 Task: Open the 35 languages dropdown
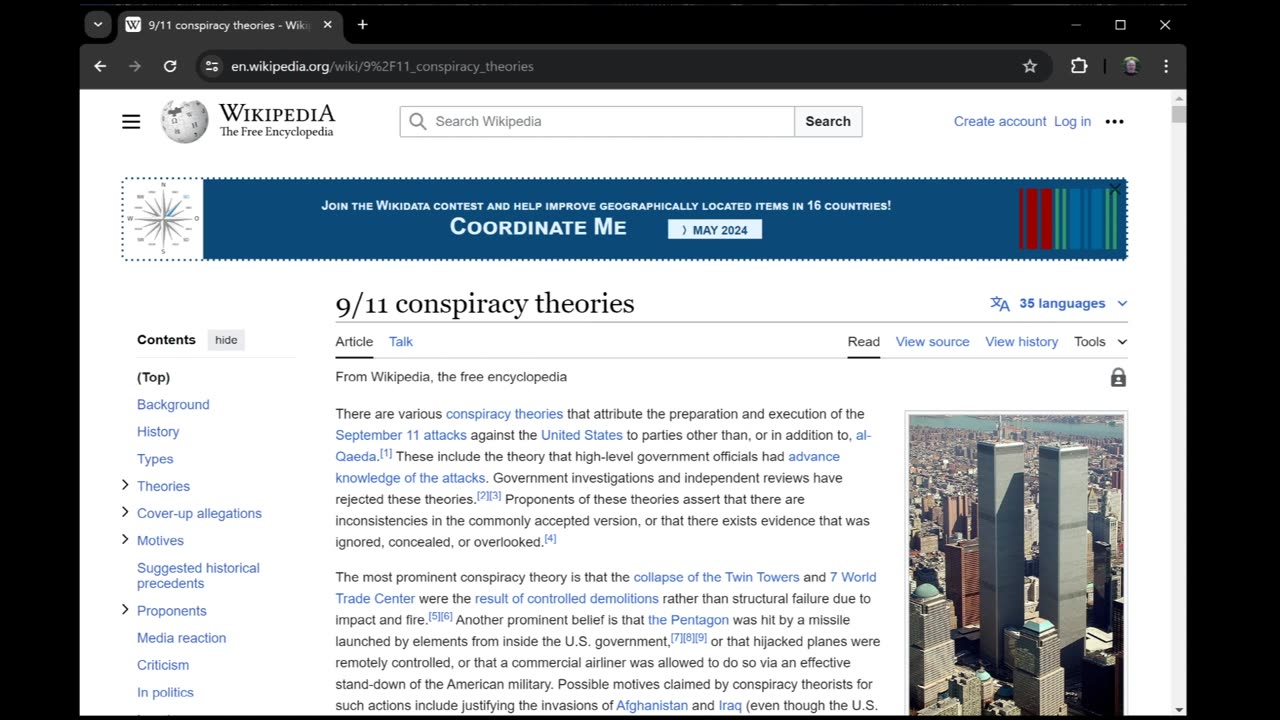click(x=1073, y=303)
